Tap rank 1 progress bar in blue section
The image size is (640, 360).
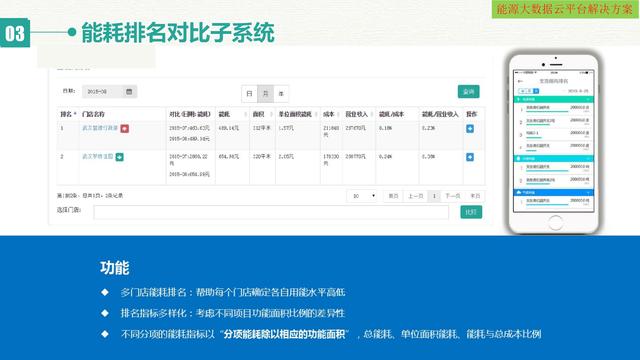(x=547, y=204)
